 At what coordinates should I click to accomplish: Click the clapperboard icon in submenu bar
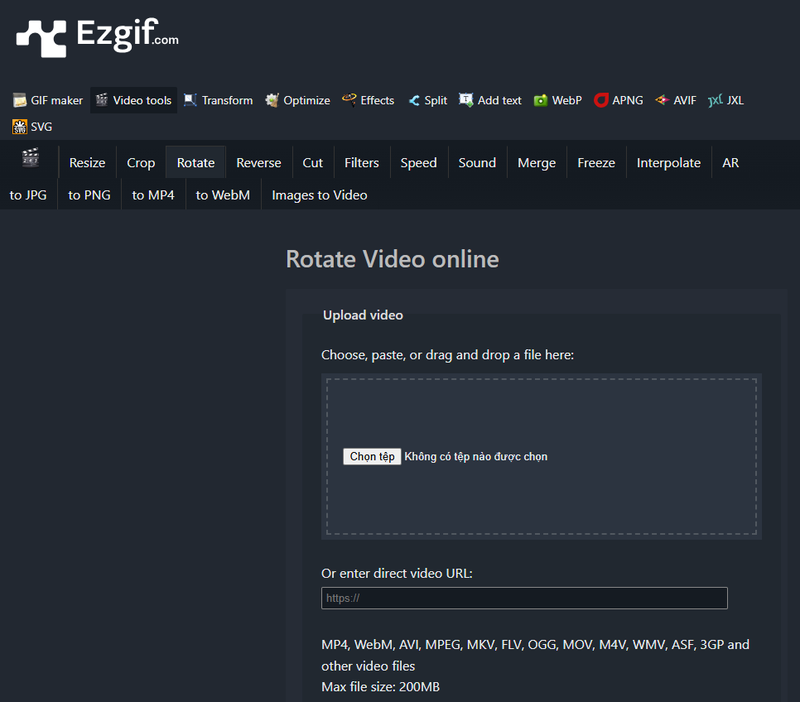31,158
